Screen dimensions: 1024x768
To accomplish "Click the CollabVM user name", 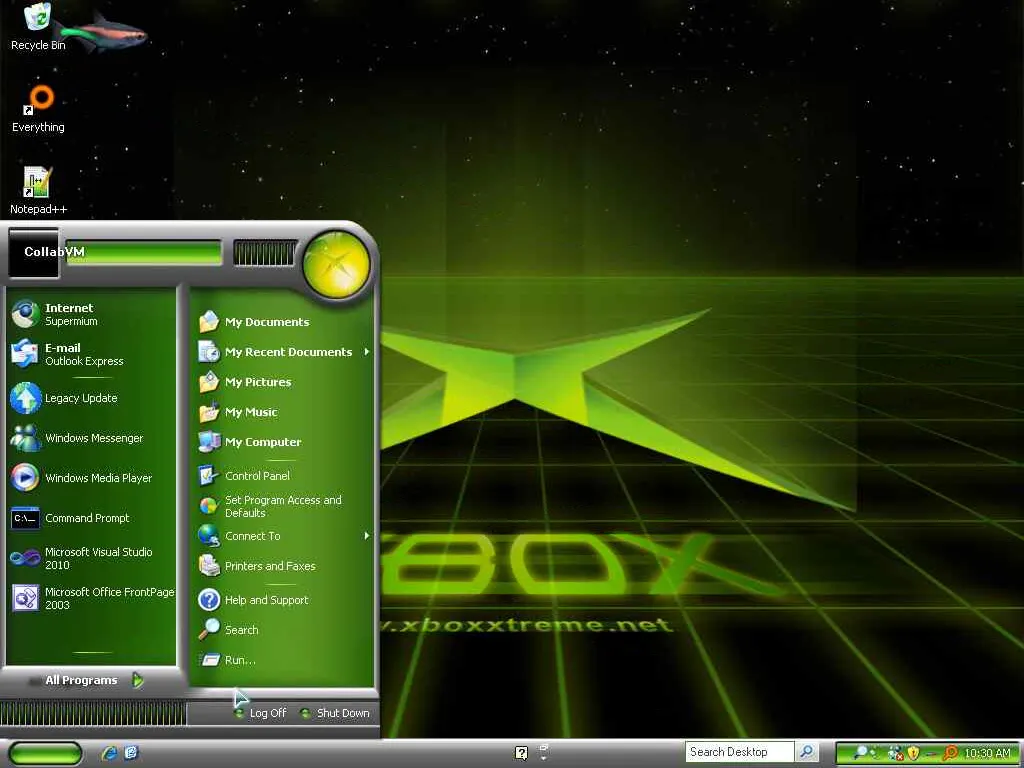I will 54,251.
